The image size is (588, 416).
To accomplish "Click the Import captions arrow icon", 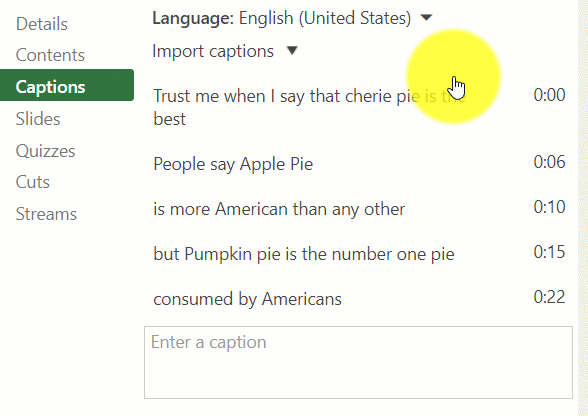I will click(292, 51).
